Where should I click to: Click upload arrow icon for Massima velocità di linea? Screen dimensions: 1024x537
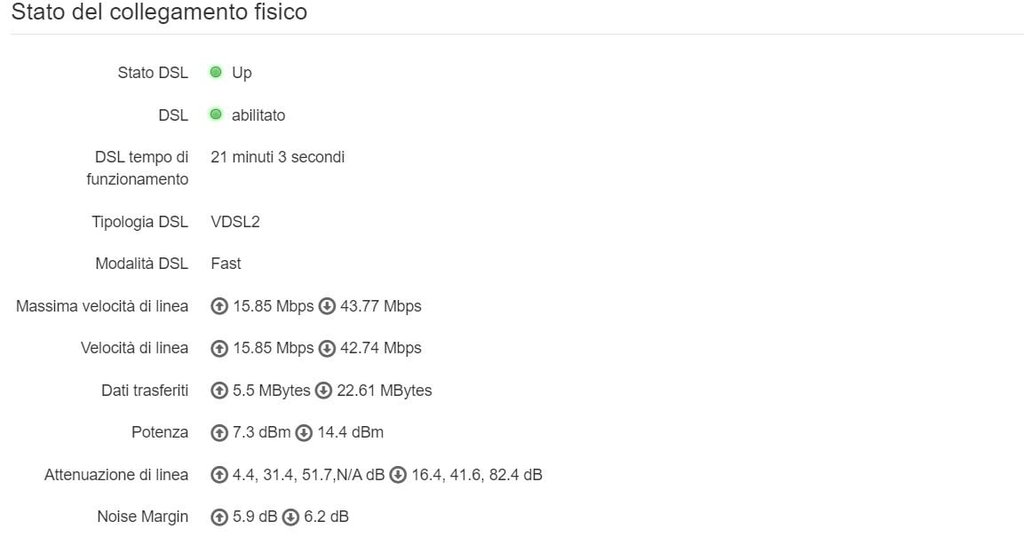(220, 306)
